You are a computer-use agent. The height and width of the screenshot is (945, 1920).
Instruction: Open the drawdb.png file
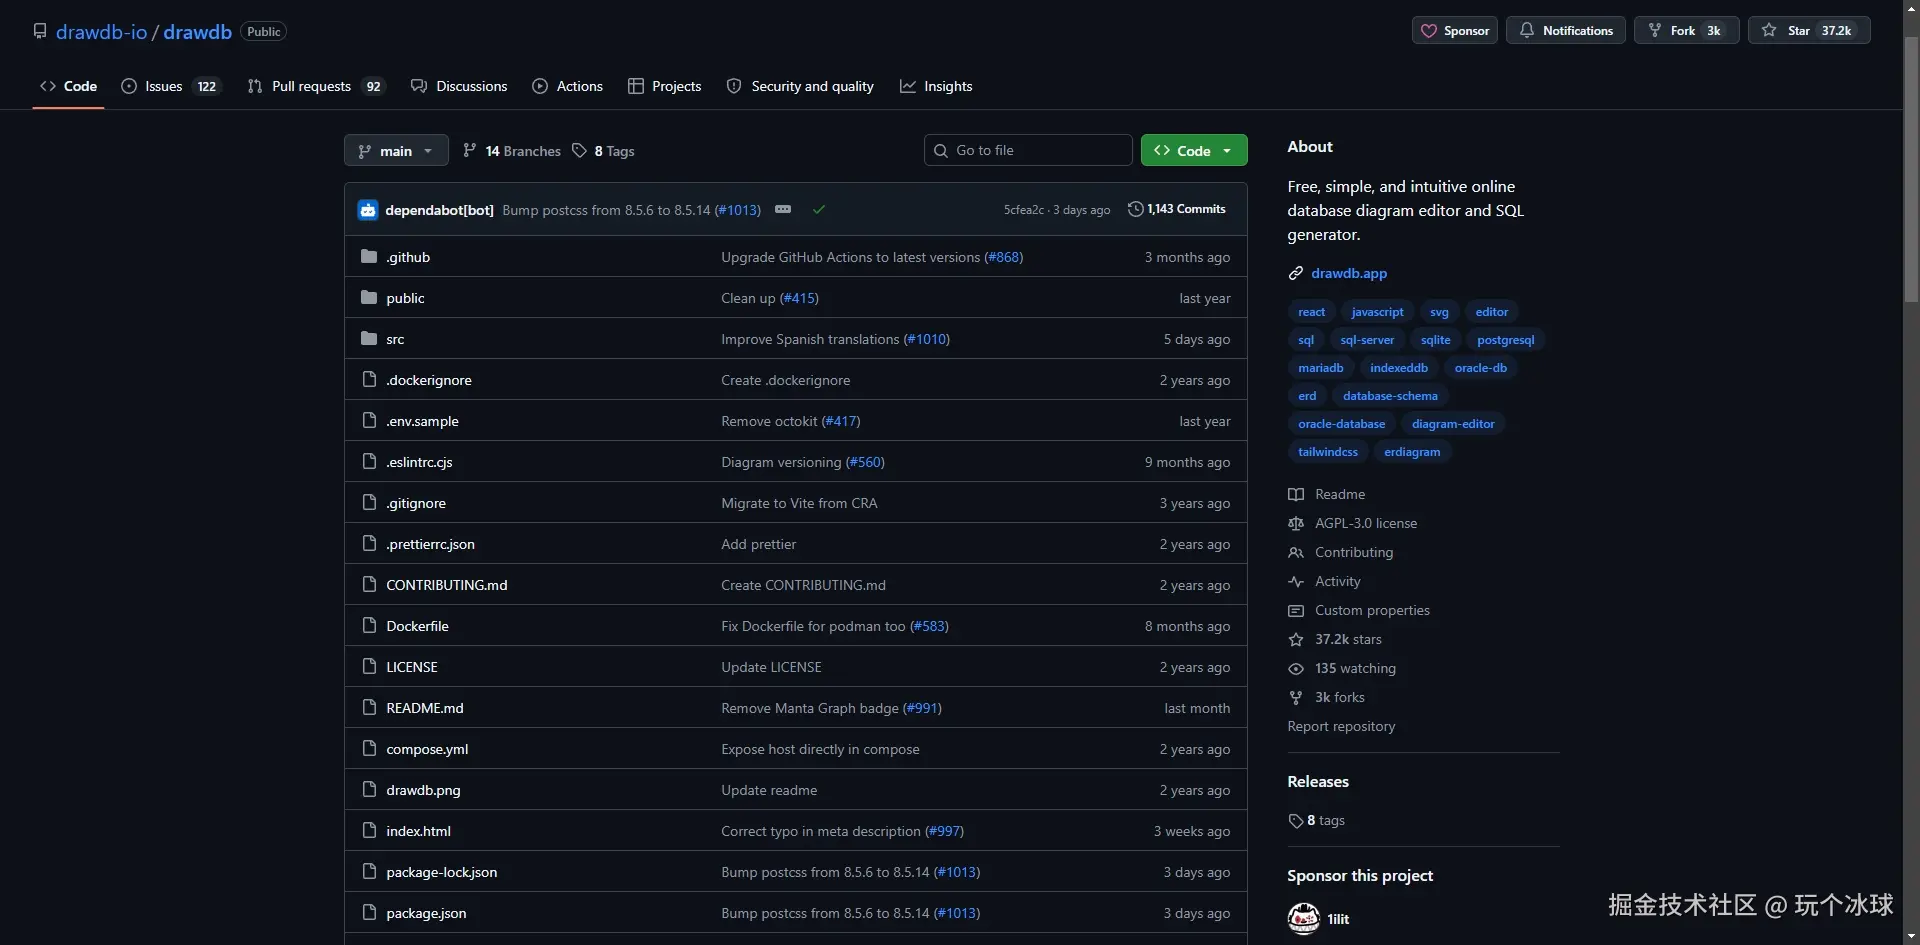coord(423,790)
